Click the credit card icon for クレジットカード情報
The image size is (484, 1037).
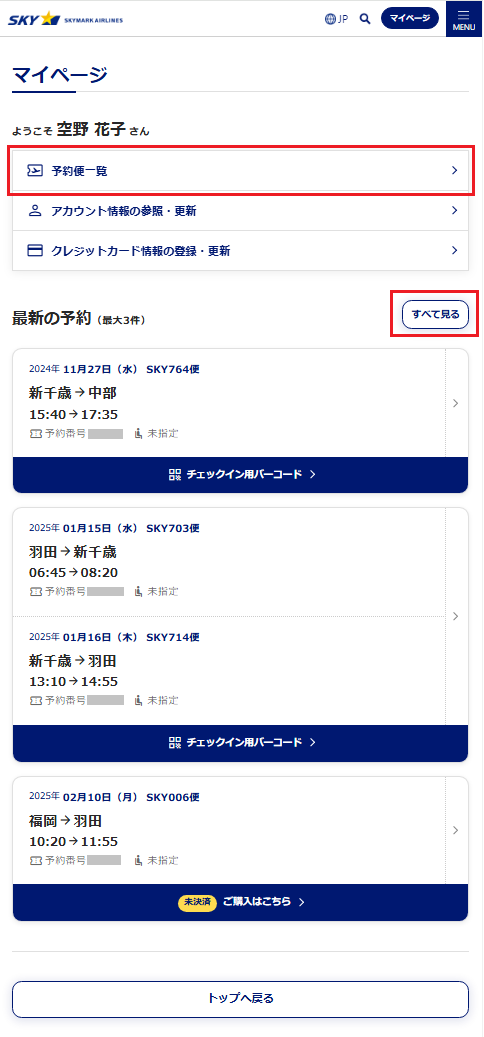pyautogui.click(x=35, y=251)
